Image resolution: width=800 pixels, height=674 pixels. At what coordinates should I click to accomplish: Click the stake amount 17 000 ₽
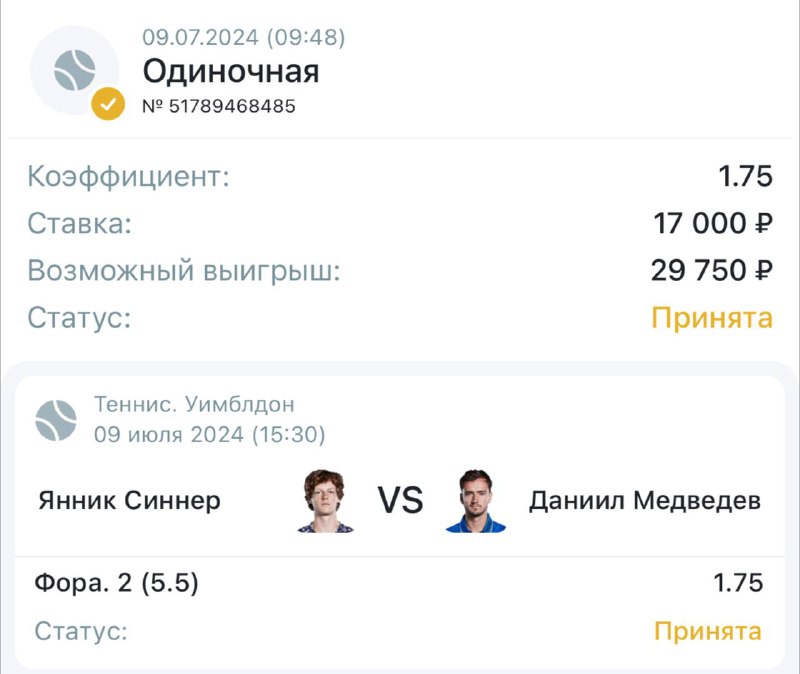[713, 224]
